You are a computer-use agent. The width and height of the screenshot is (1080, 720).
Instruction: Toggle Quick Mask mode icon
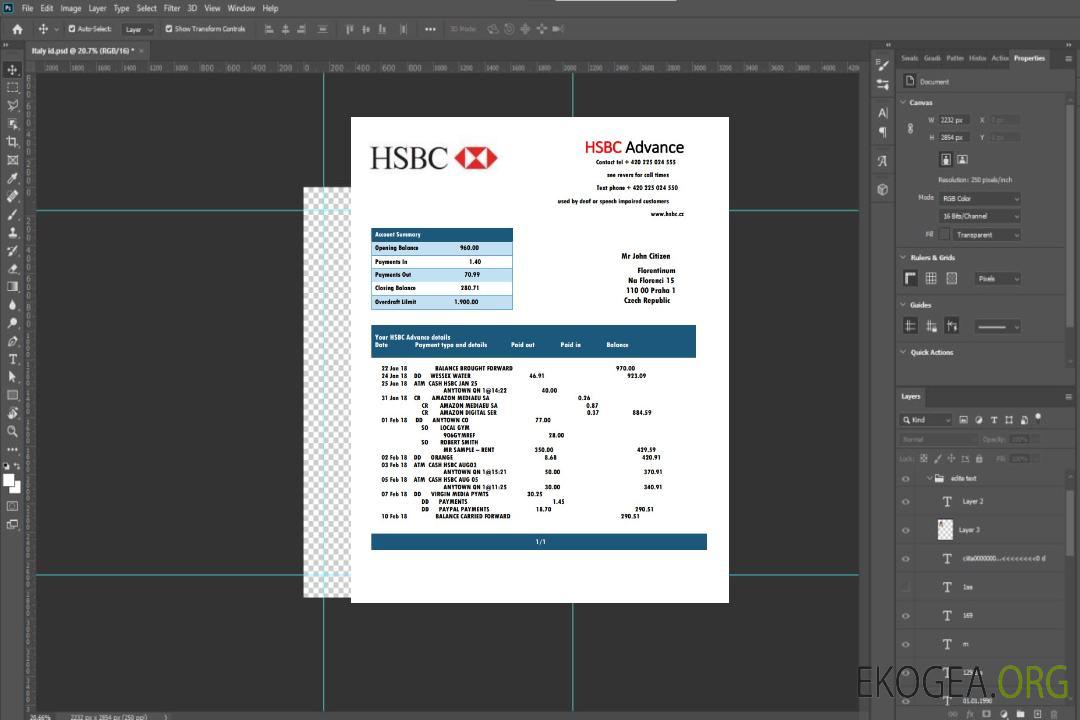coord(12,506)
